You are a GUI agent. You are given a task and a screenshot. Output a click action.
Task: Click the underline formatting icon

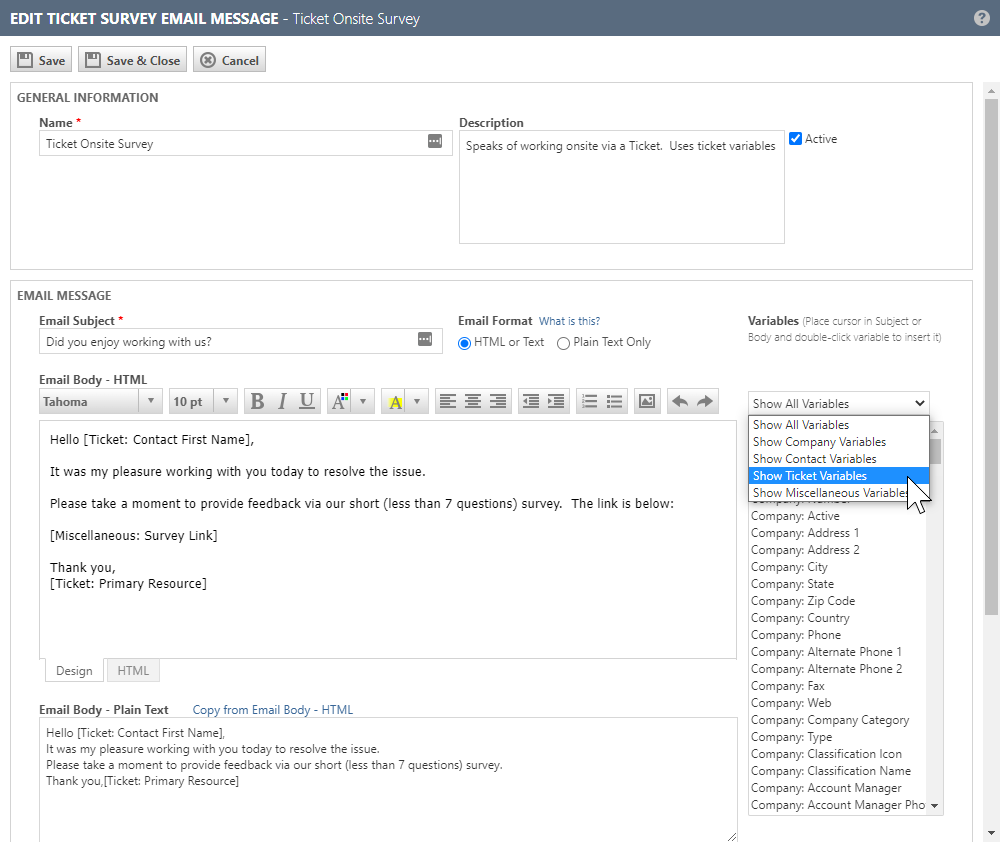tap(307, 402)
